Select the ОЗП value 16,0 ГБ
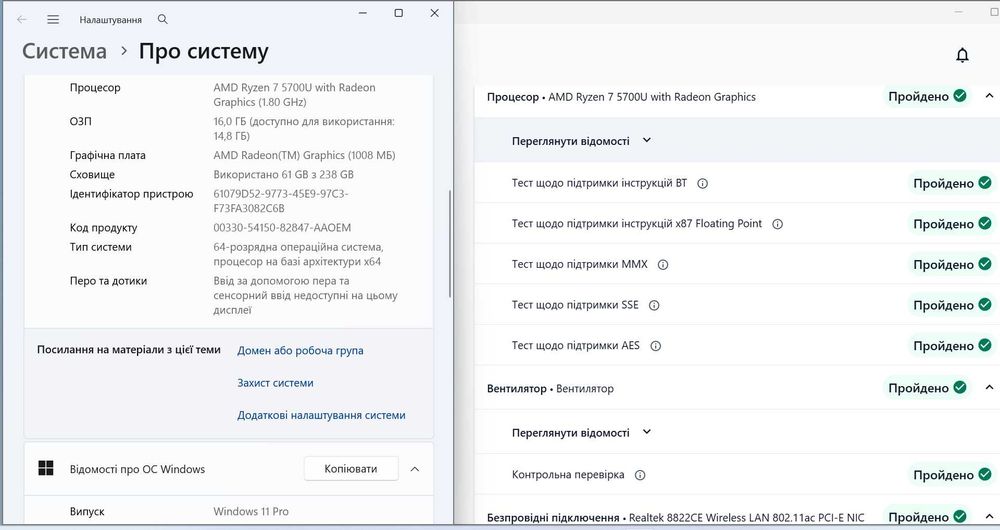The width and height of the screenshot is (1000, 530). tap(304, 129)
